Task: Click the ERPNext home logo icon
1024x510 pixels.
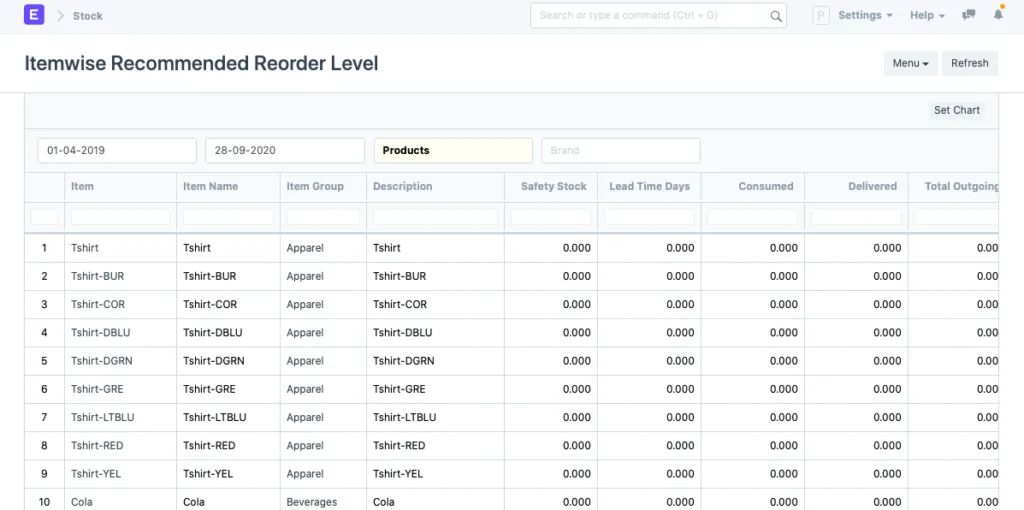Action: click(34, 15)
